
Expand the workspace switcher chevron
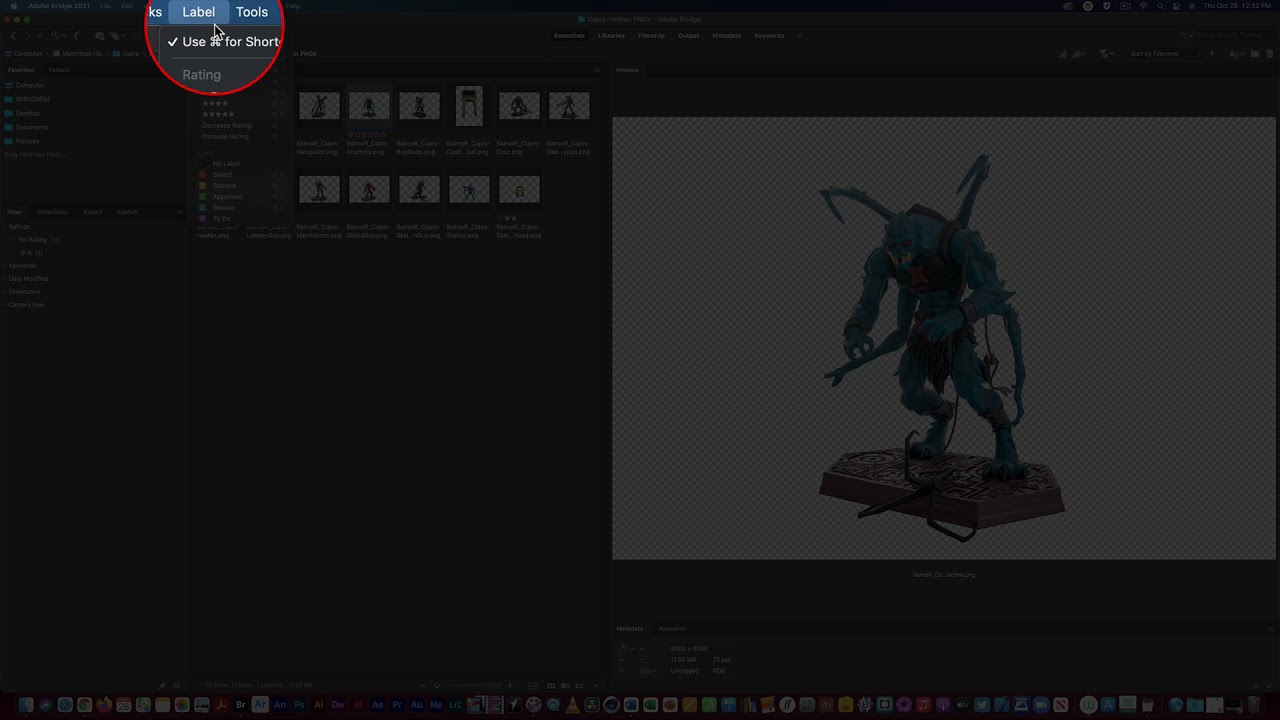click(x=797, y=36)
